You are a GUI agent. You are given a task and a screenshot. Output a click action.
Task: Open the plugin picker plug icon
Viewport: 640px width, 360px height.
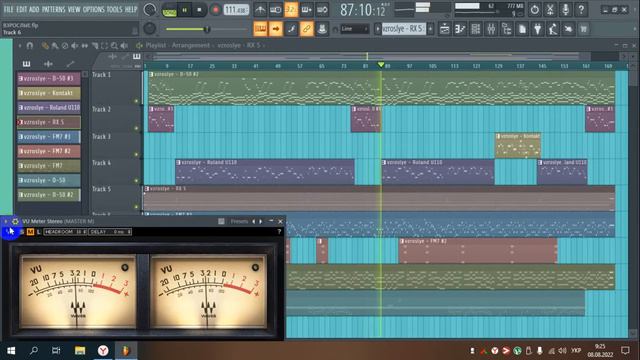click(x=538, y=29)
